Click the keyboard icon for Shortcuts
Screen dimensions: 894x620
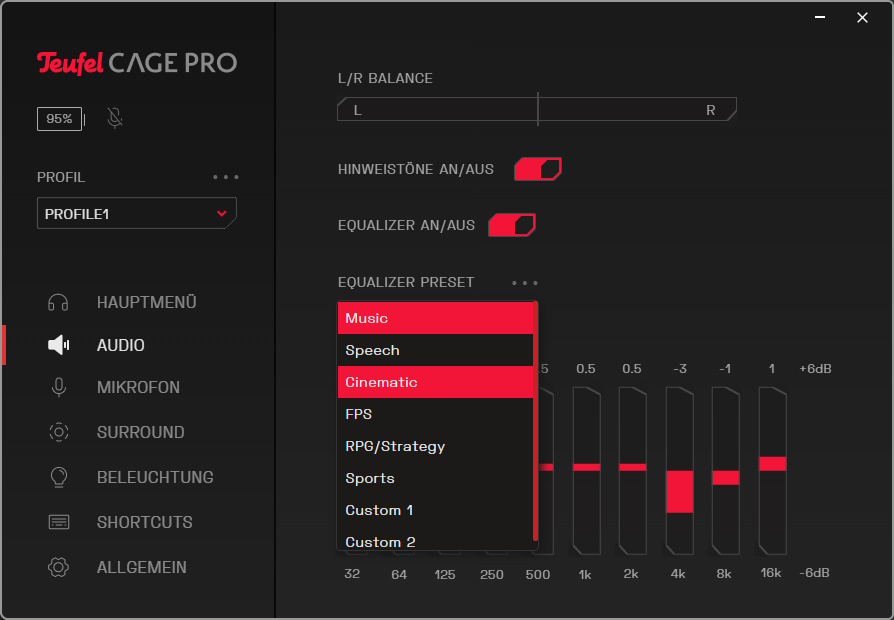tap(58, 522)
